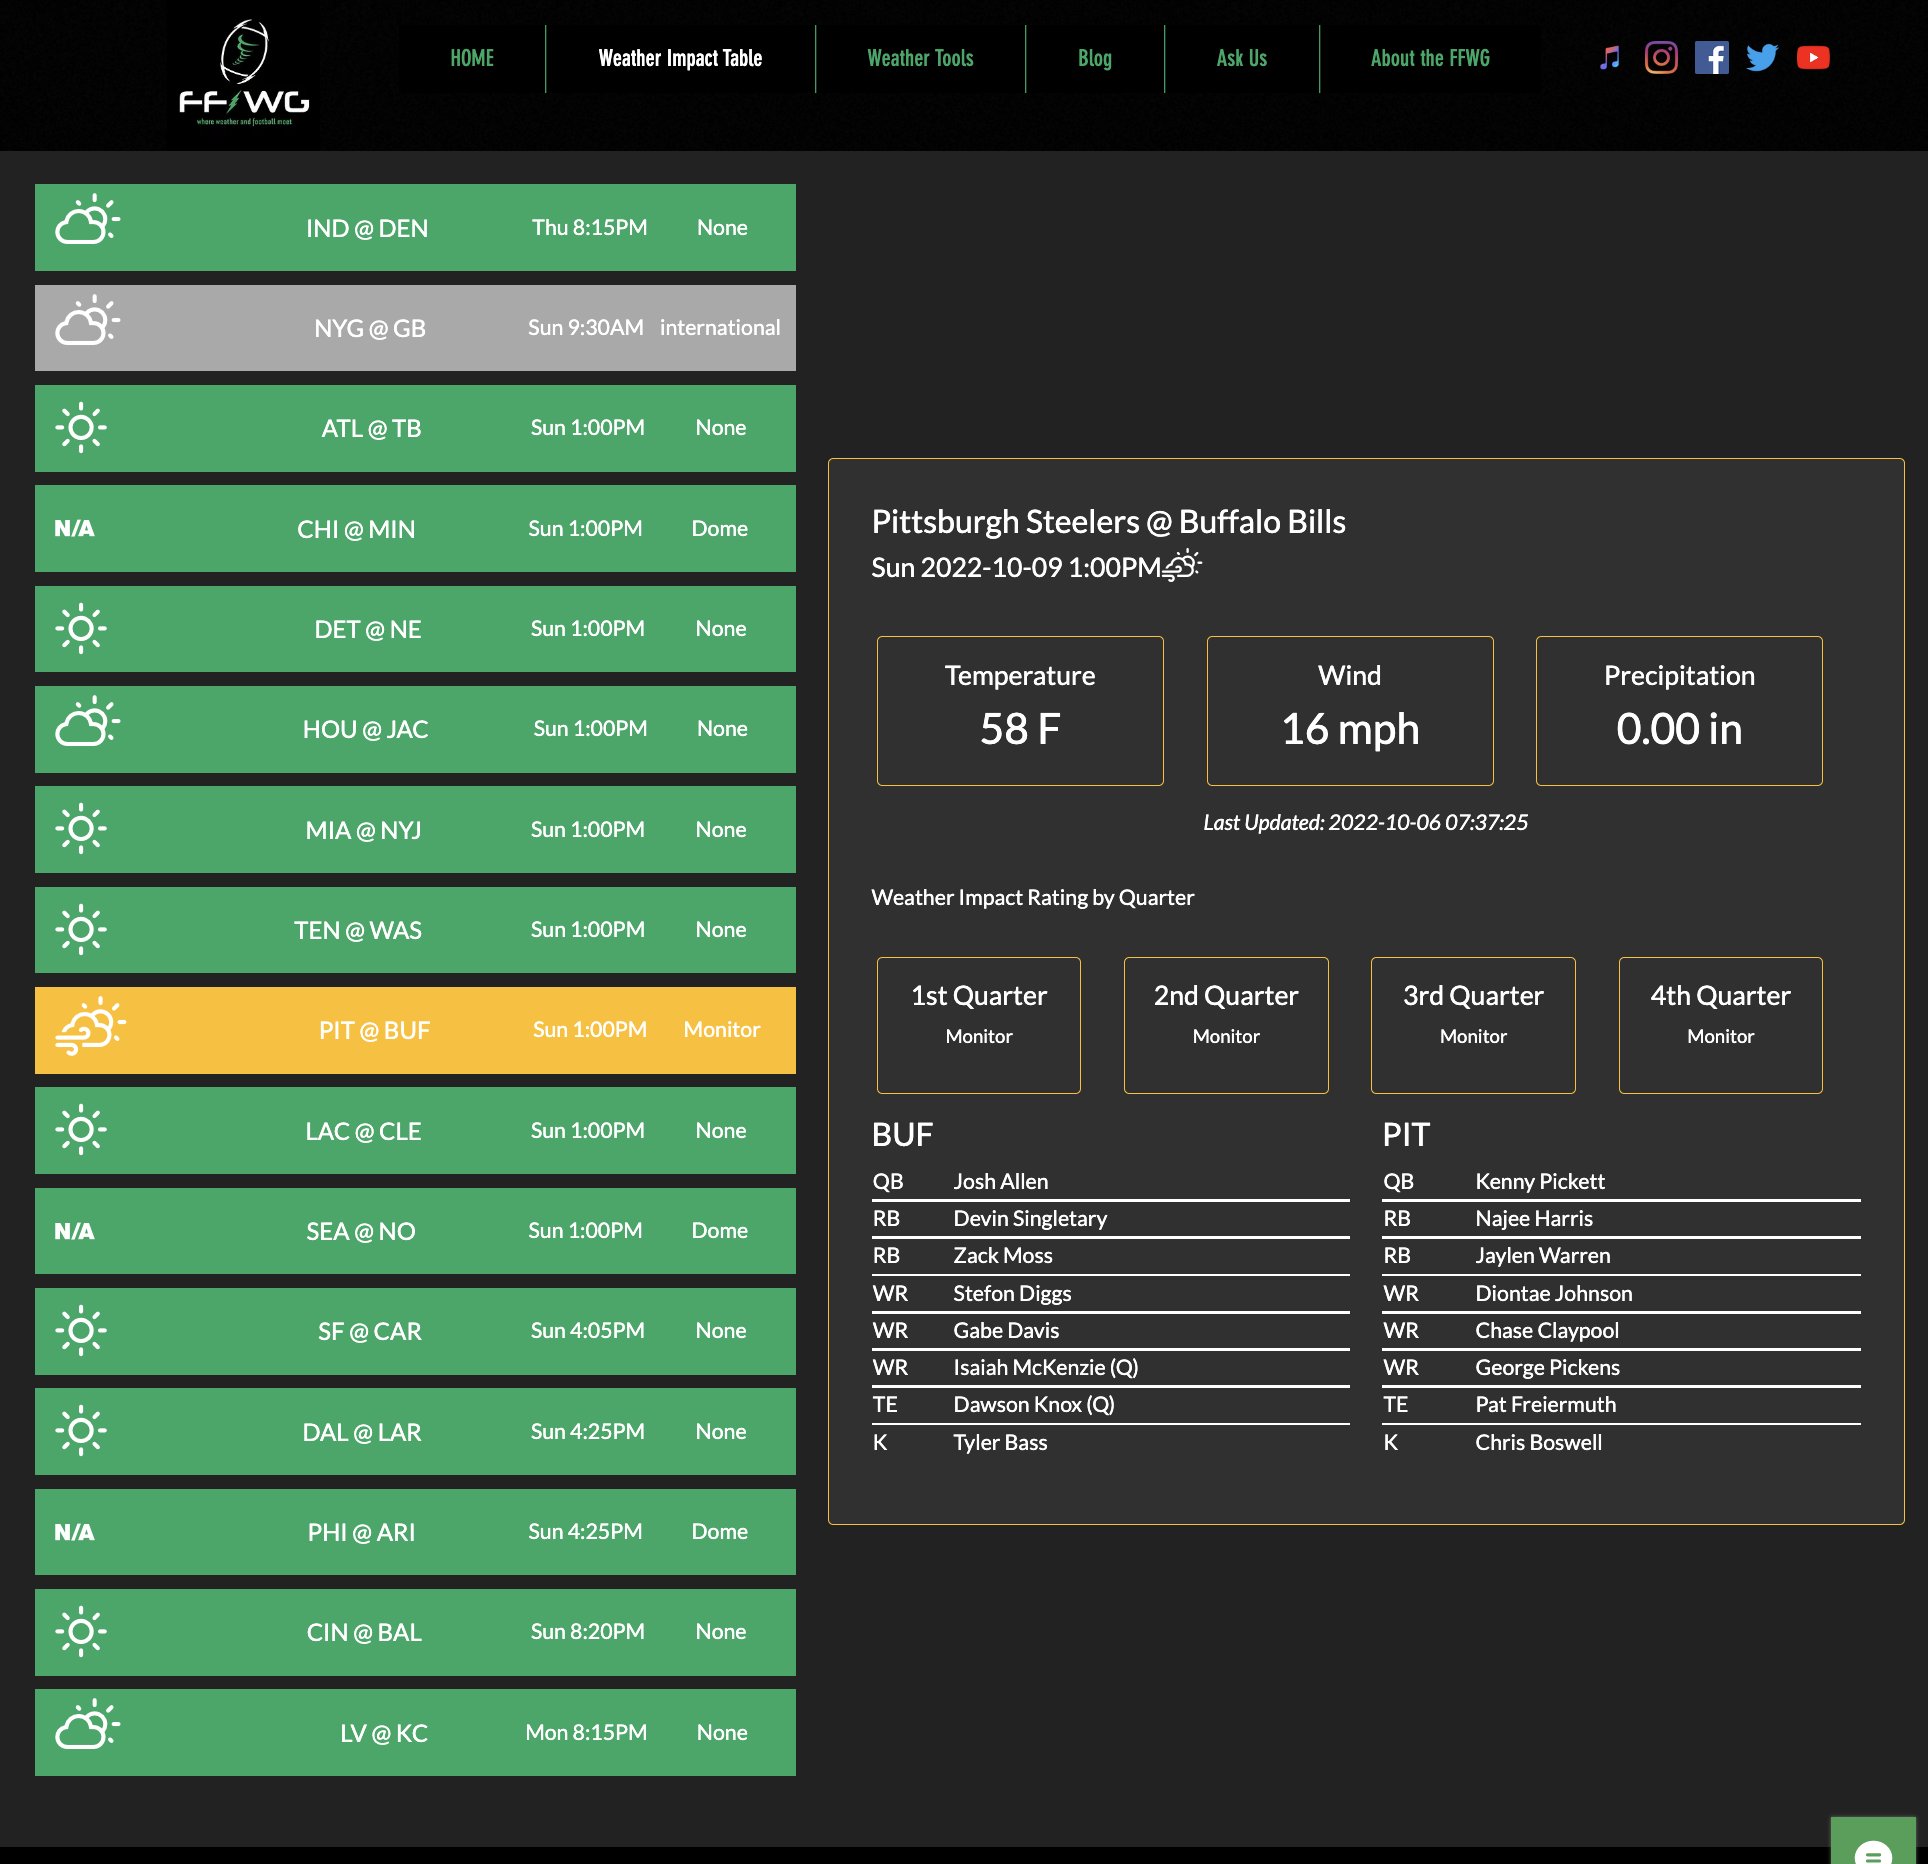This screenshot has width=1928, height=1864.
Task: Click Isaiah McKenzie (Q) in roster
Action: [1046, 1367]
